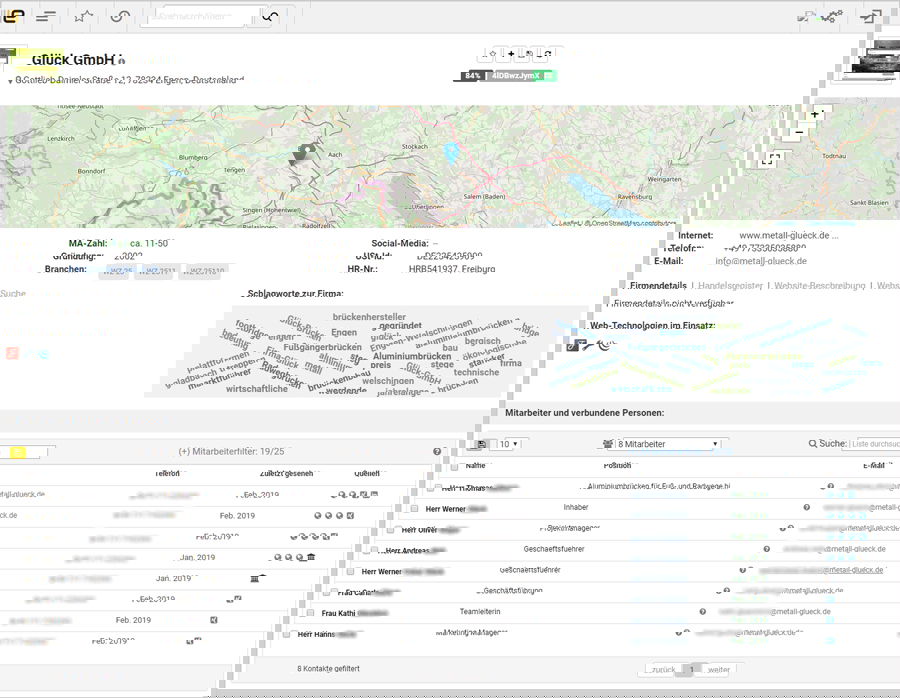Viewport: 900px width, 698px height.
Task: Zoom in on the map
Action: coord(814,115)
